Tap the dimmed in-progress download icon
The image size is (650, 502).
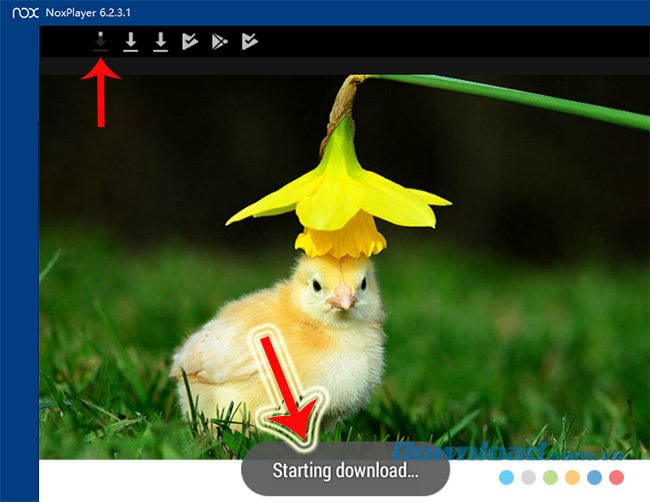(100, 41)
